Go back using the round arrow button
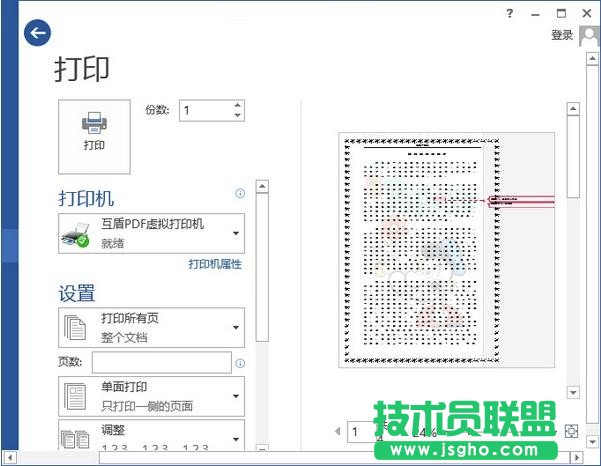This screenshot has width=601, height=466. (x=37, y=33)
